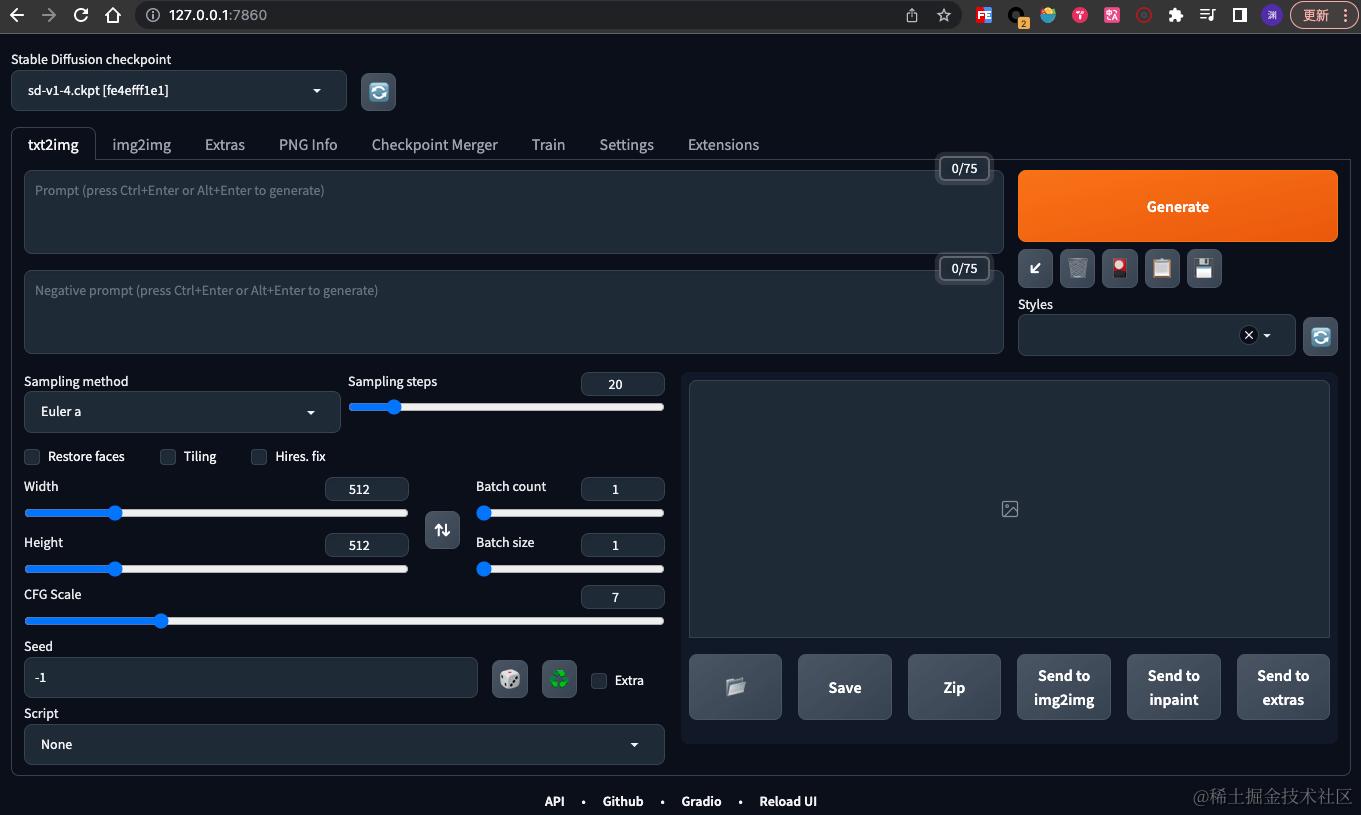Click the Save button
The height and width of the screenshot is (815, 1361).
[845, 687]
